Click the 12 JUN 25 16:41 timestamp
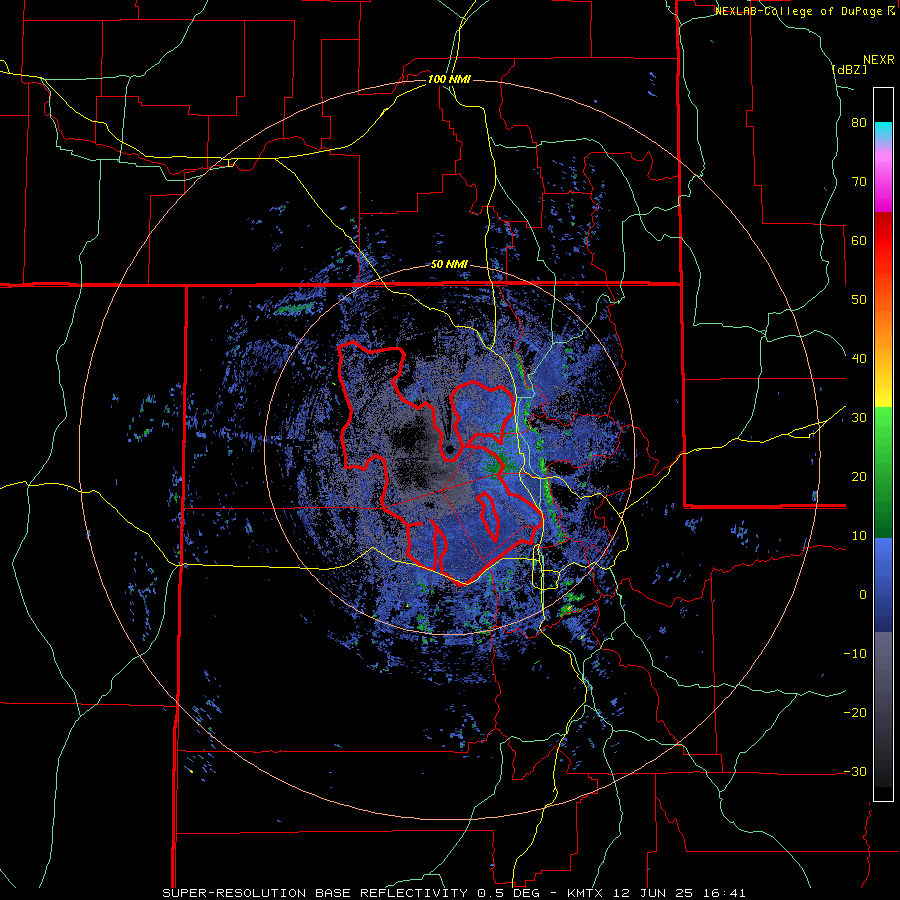This screenshot has height=900, width=900. point(682,893)
